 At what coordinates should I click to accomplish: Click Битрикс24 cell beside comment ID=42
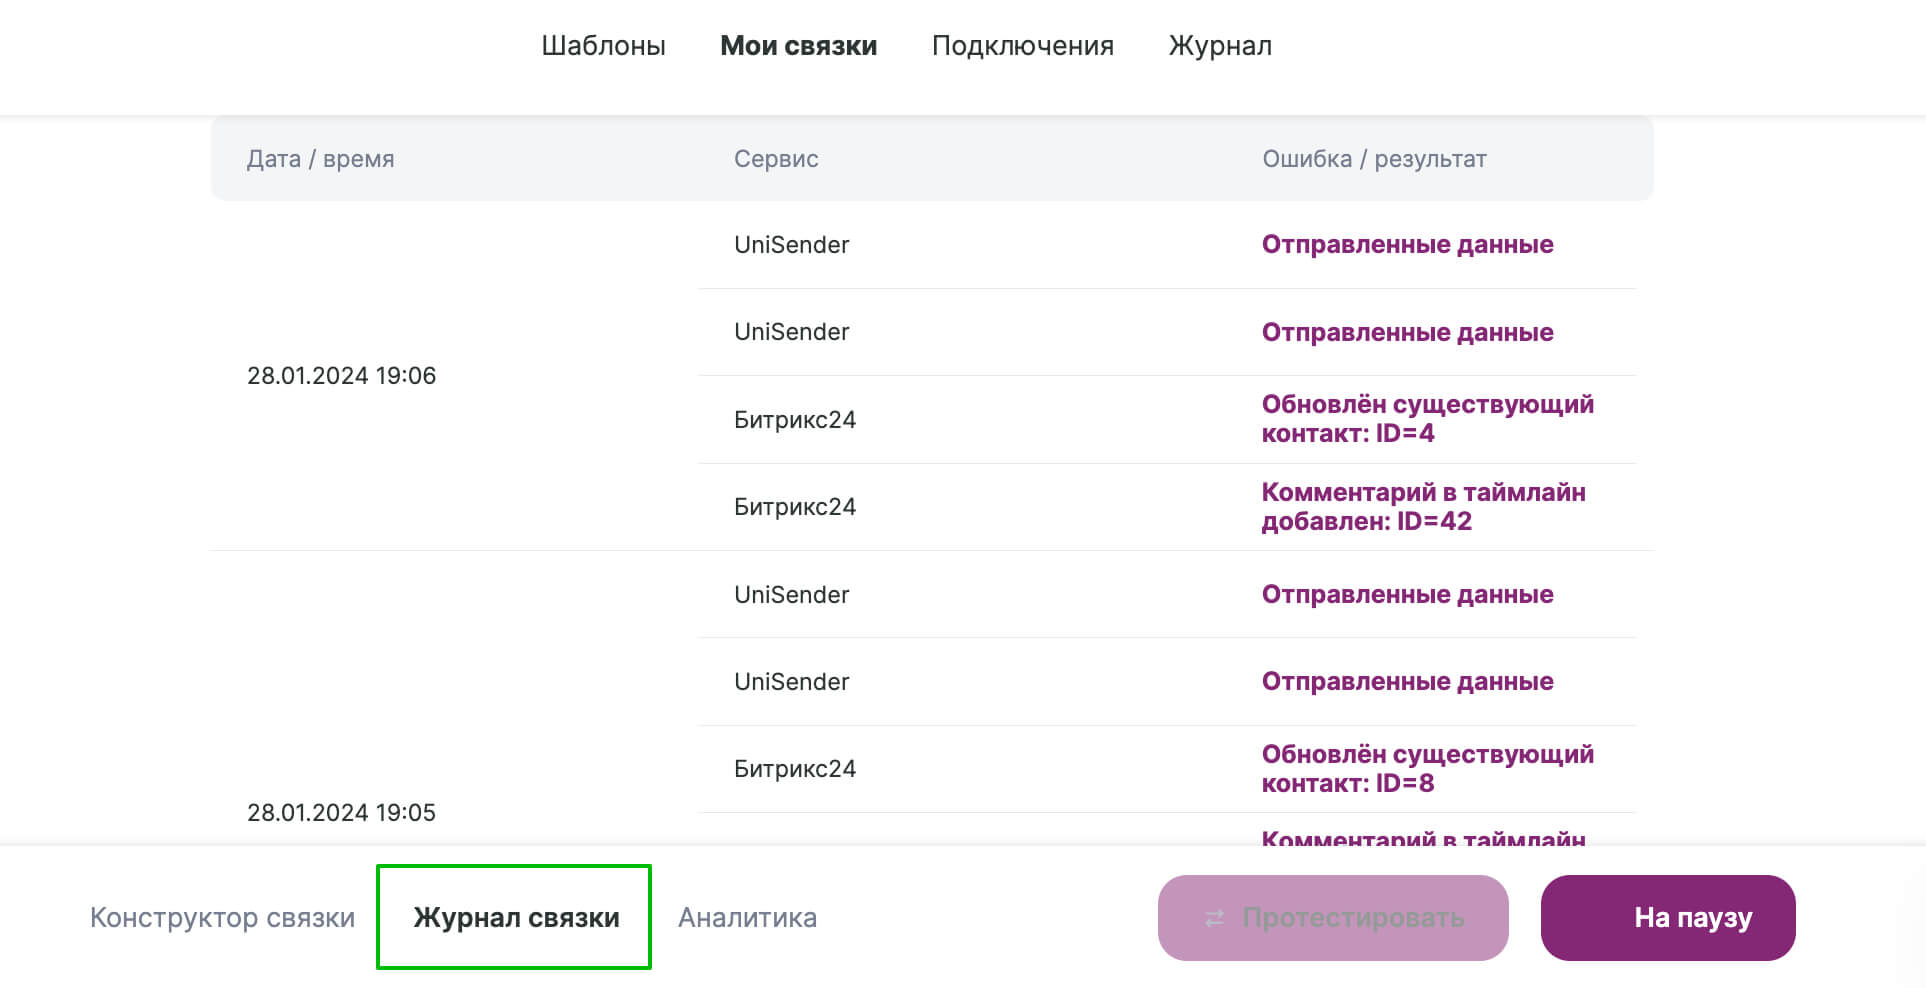(794, 507)
